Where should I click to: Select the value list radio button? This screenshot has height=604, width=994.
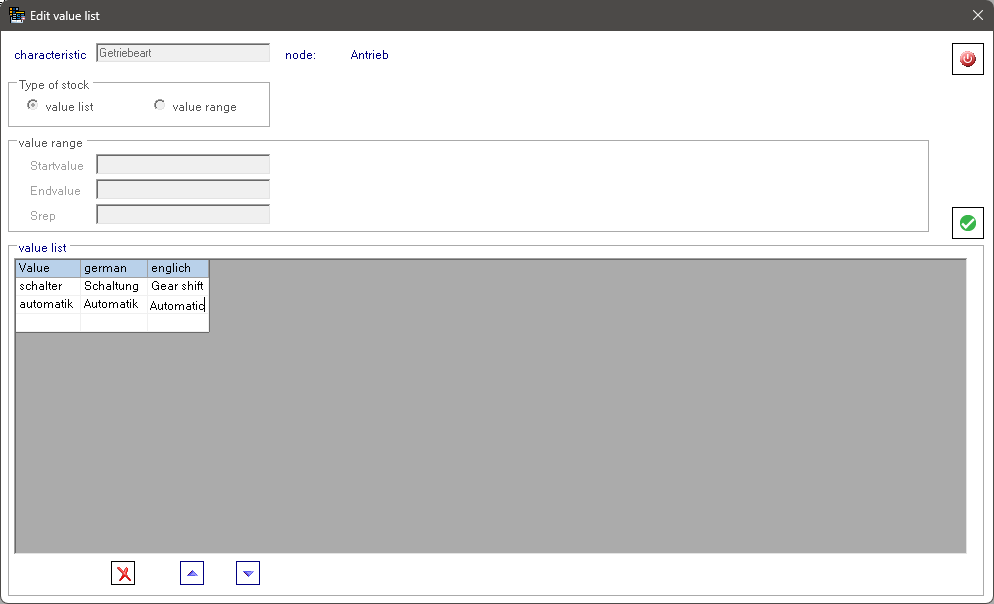click(x=33, y=106)
